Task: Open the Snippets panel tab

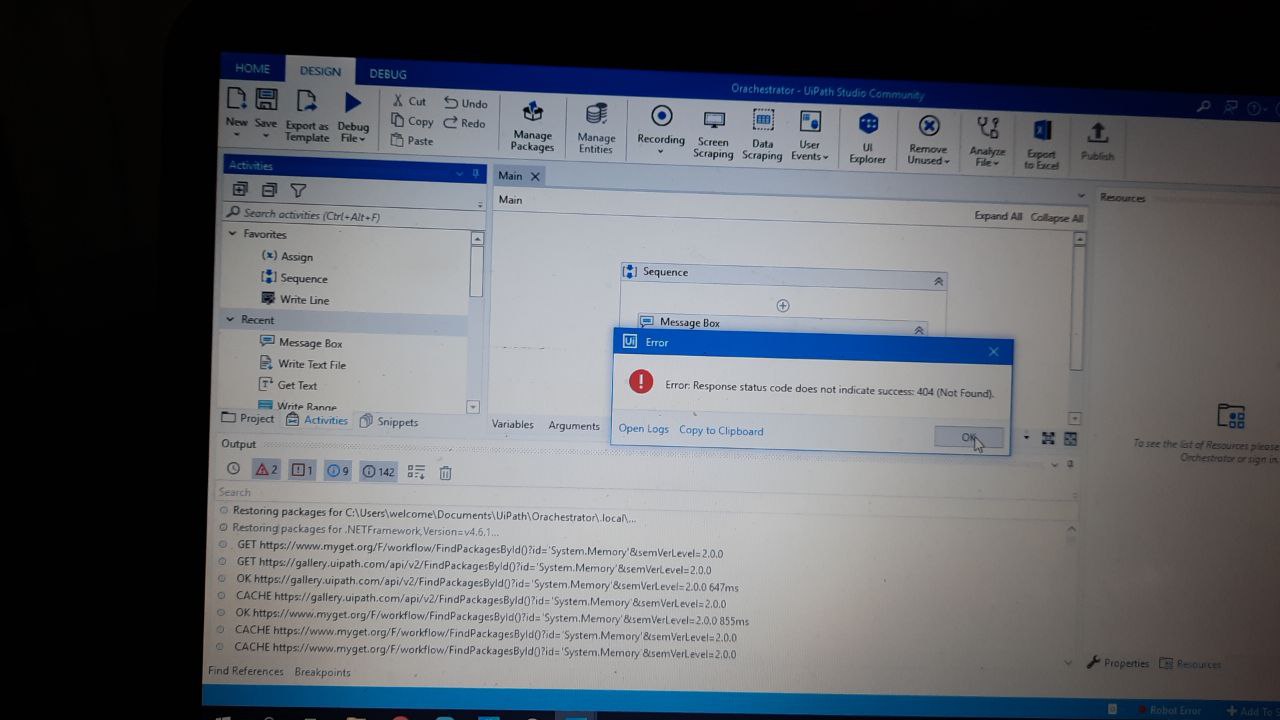Action: tap(389, 422)
